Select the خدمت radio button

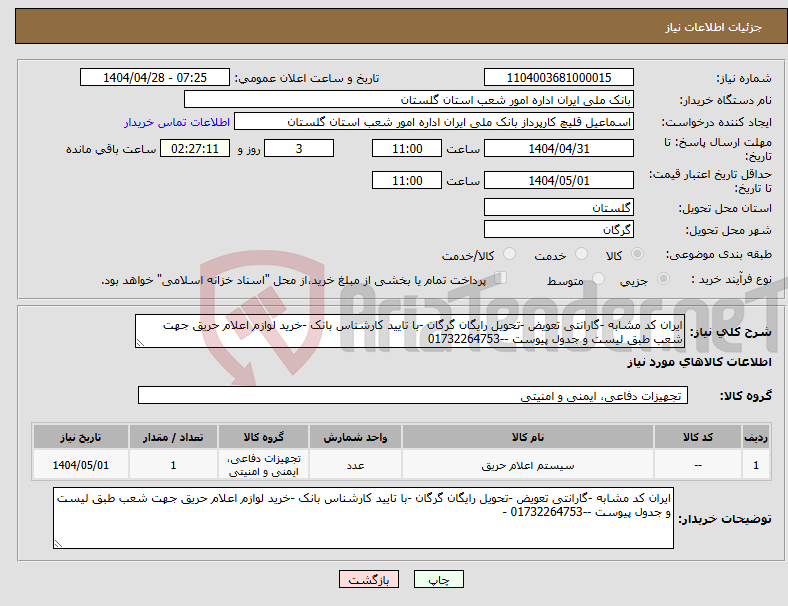point(581,254)
